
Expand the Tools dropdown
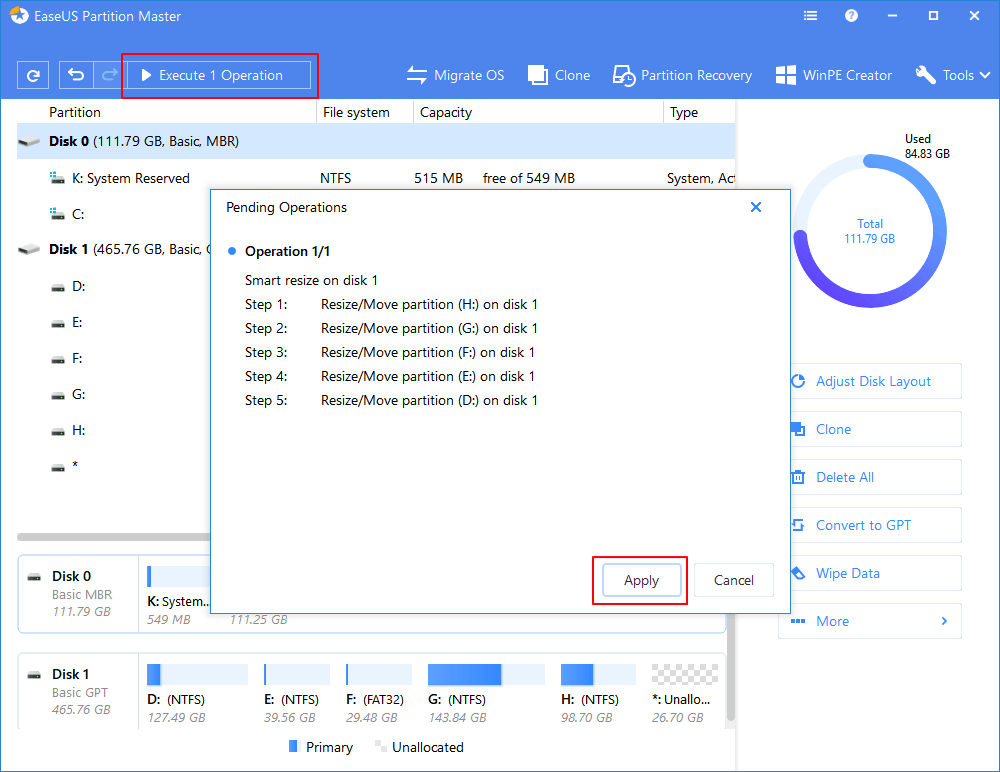pos(953,75)
